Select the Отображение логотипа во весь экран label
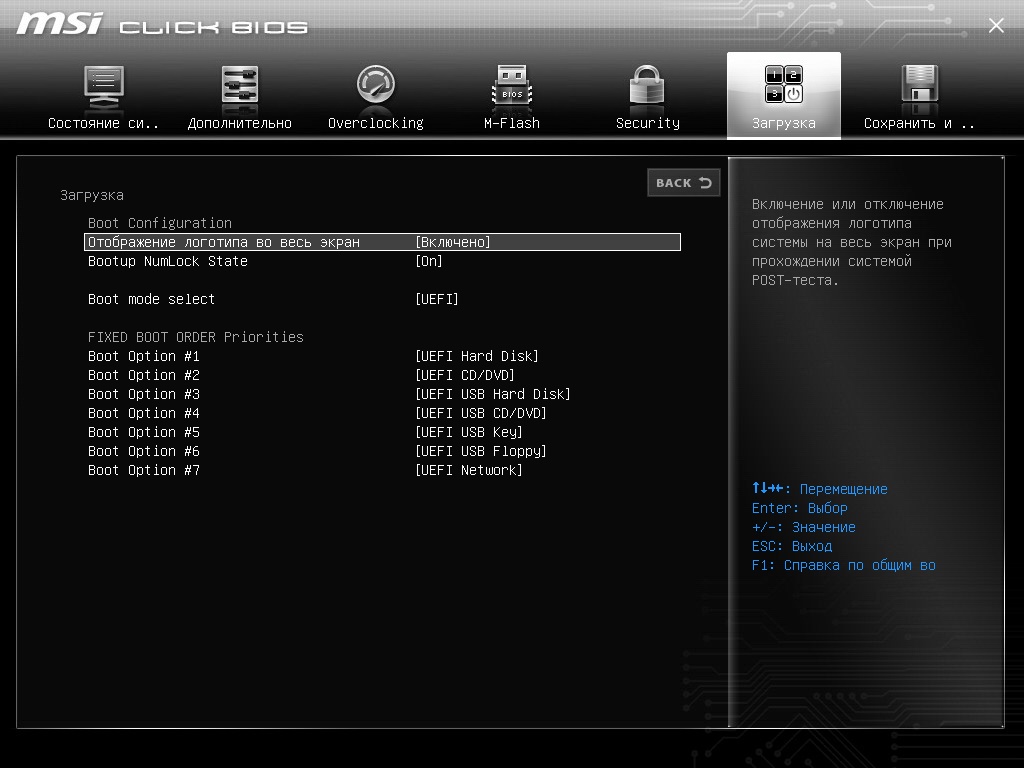 224,242
